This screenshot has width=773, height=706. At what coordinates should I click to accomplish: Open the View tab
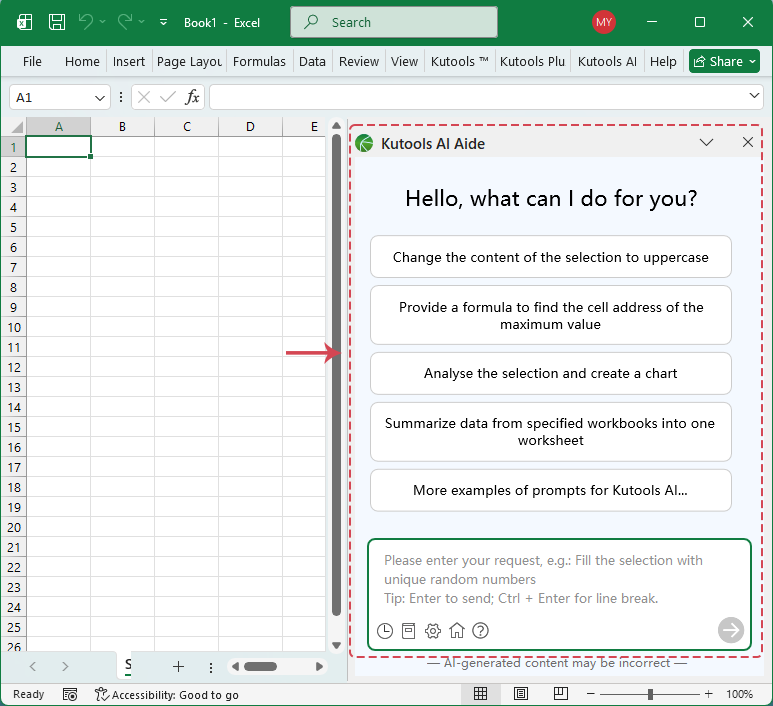(404, 62)
